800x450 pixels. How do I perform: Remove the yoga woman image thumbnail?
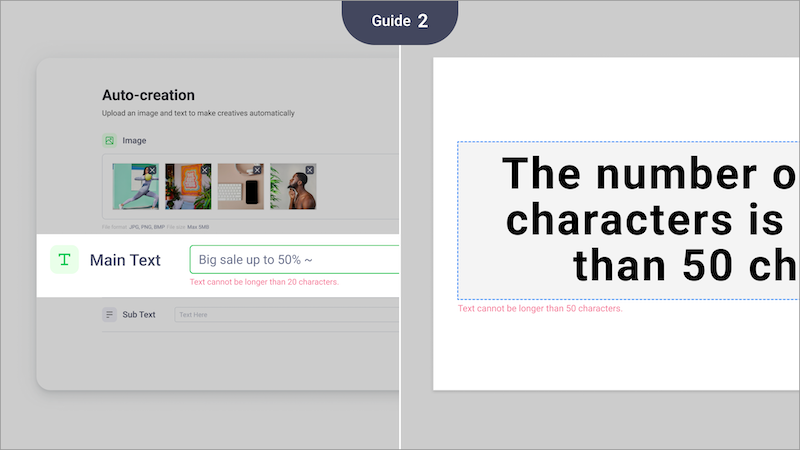point(151,171)
